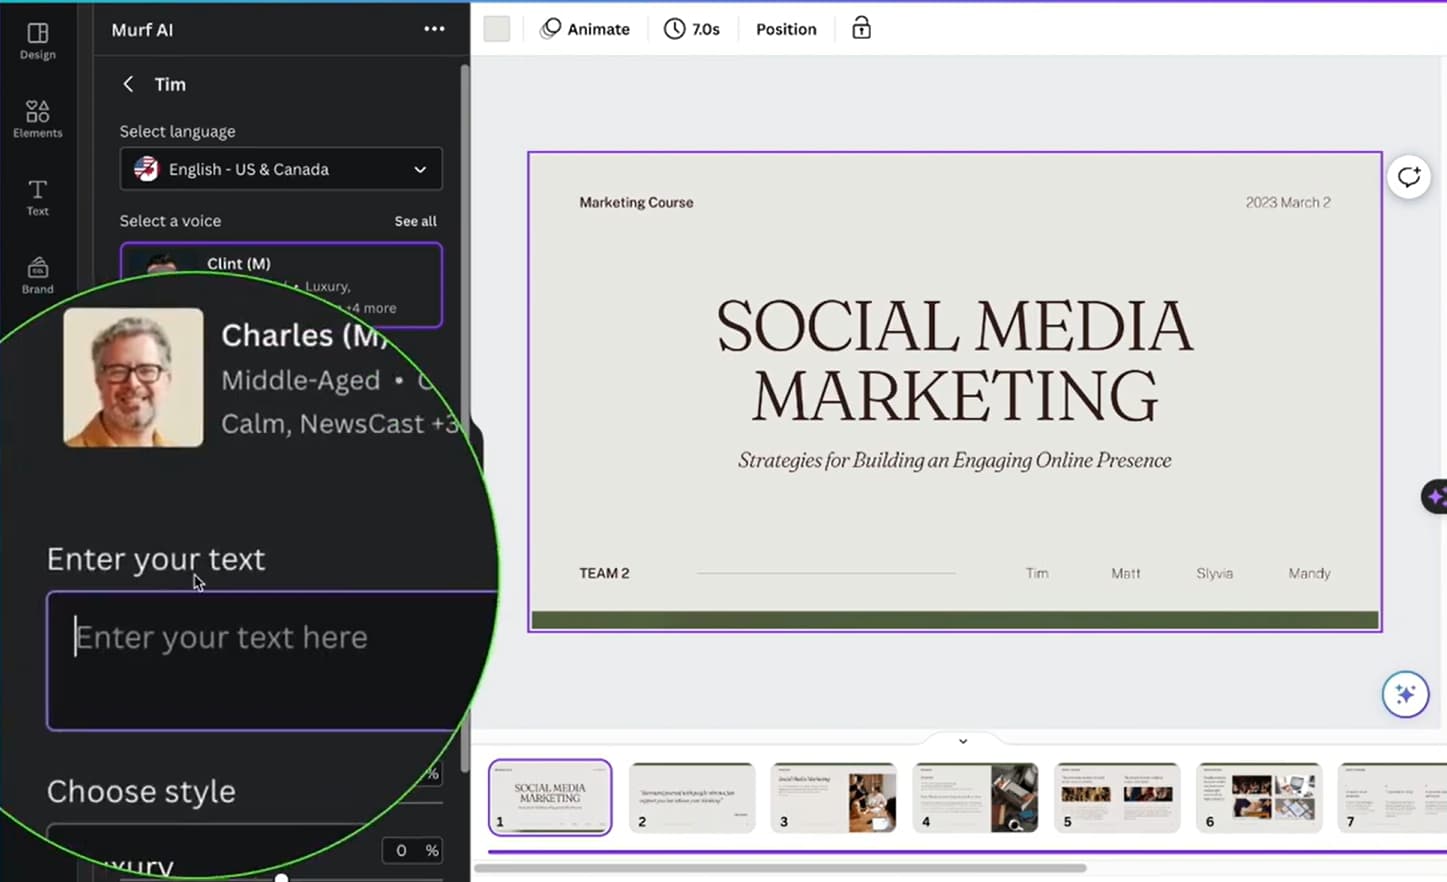Click the name Slyvia on the slide
The height and width of the screenshot is (882, 1447).
[x=1215, y=573]
